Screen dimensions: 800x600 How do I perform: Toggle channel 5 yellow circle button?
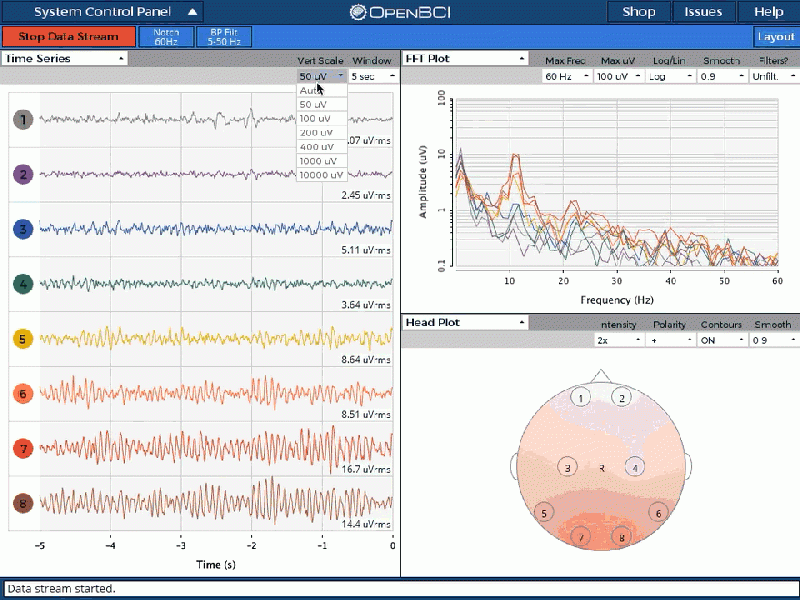point(23,339)
